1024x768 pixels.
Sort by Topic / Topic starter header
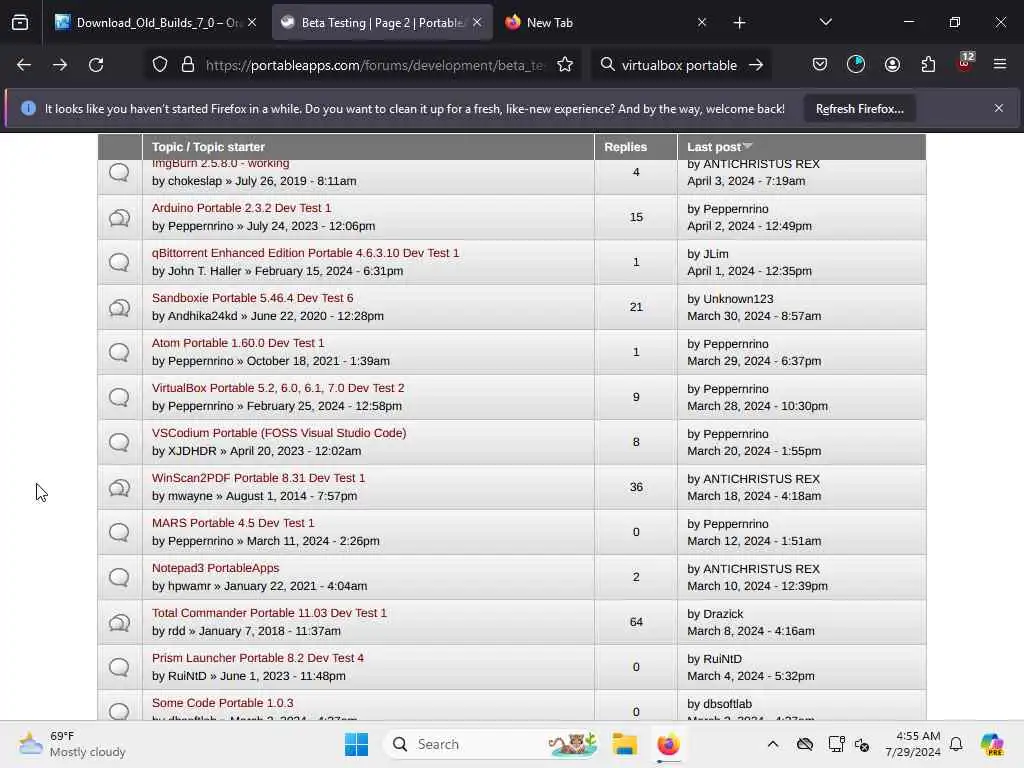[208, 147]
